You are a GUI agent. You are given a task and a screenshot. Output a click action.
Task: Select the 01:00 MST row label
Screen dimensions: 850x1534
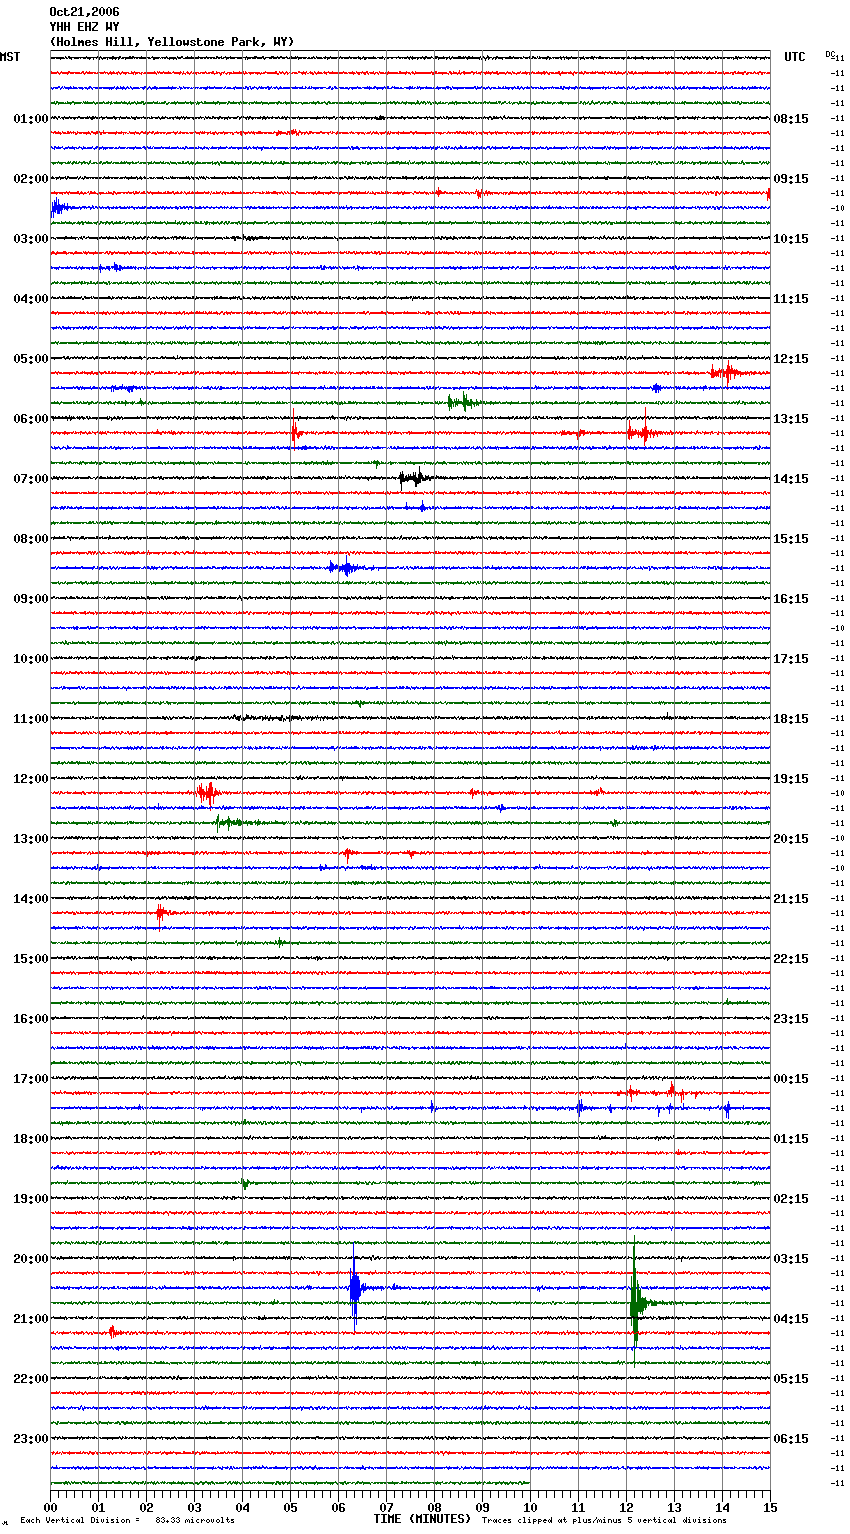[31, 119]
